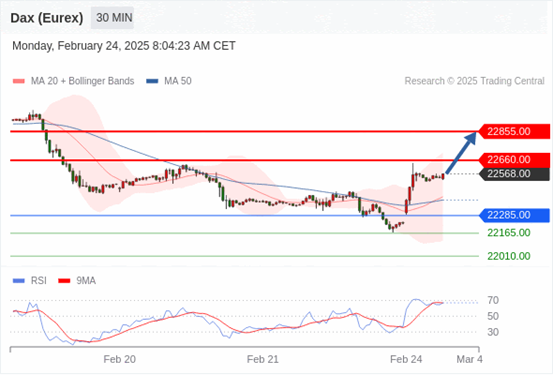Screen dimensions: 553x375
Task: Click the 22165.00 support level label
Action: [509, 233]
